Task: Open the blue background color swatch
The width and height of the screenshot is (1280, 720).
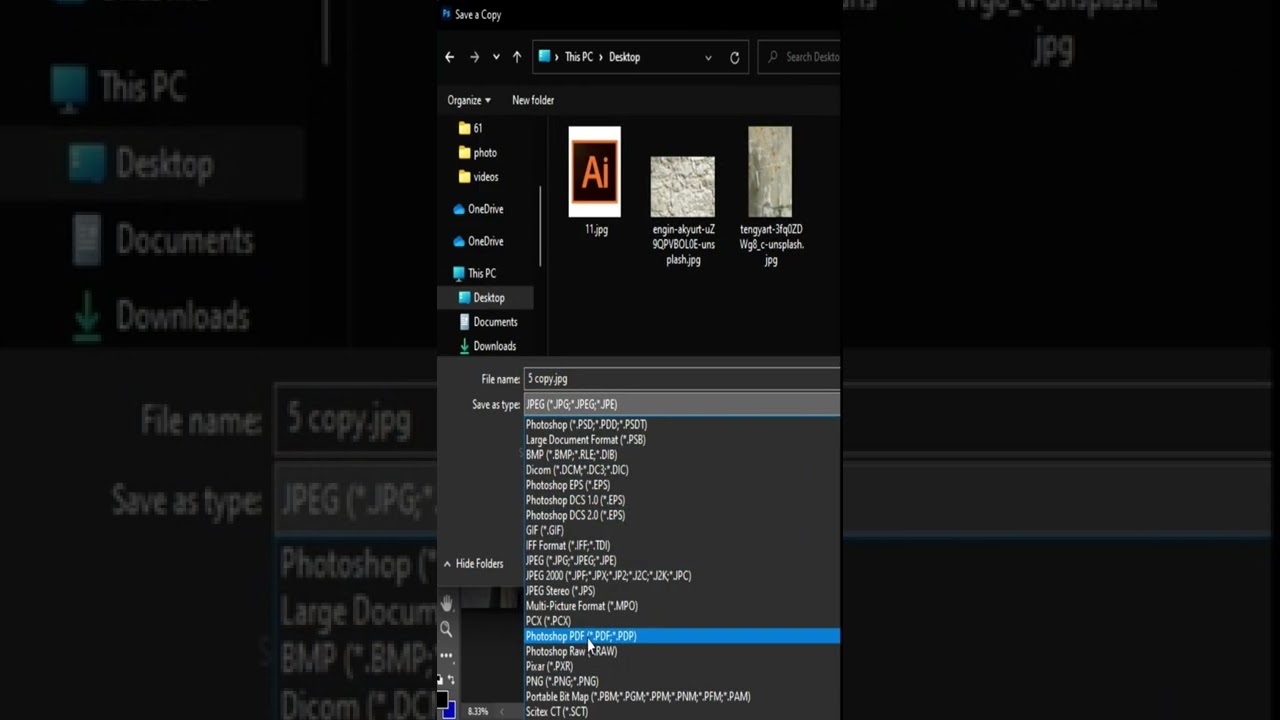Action: click(450, 710)
